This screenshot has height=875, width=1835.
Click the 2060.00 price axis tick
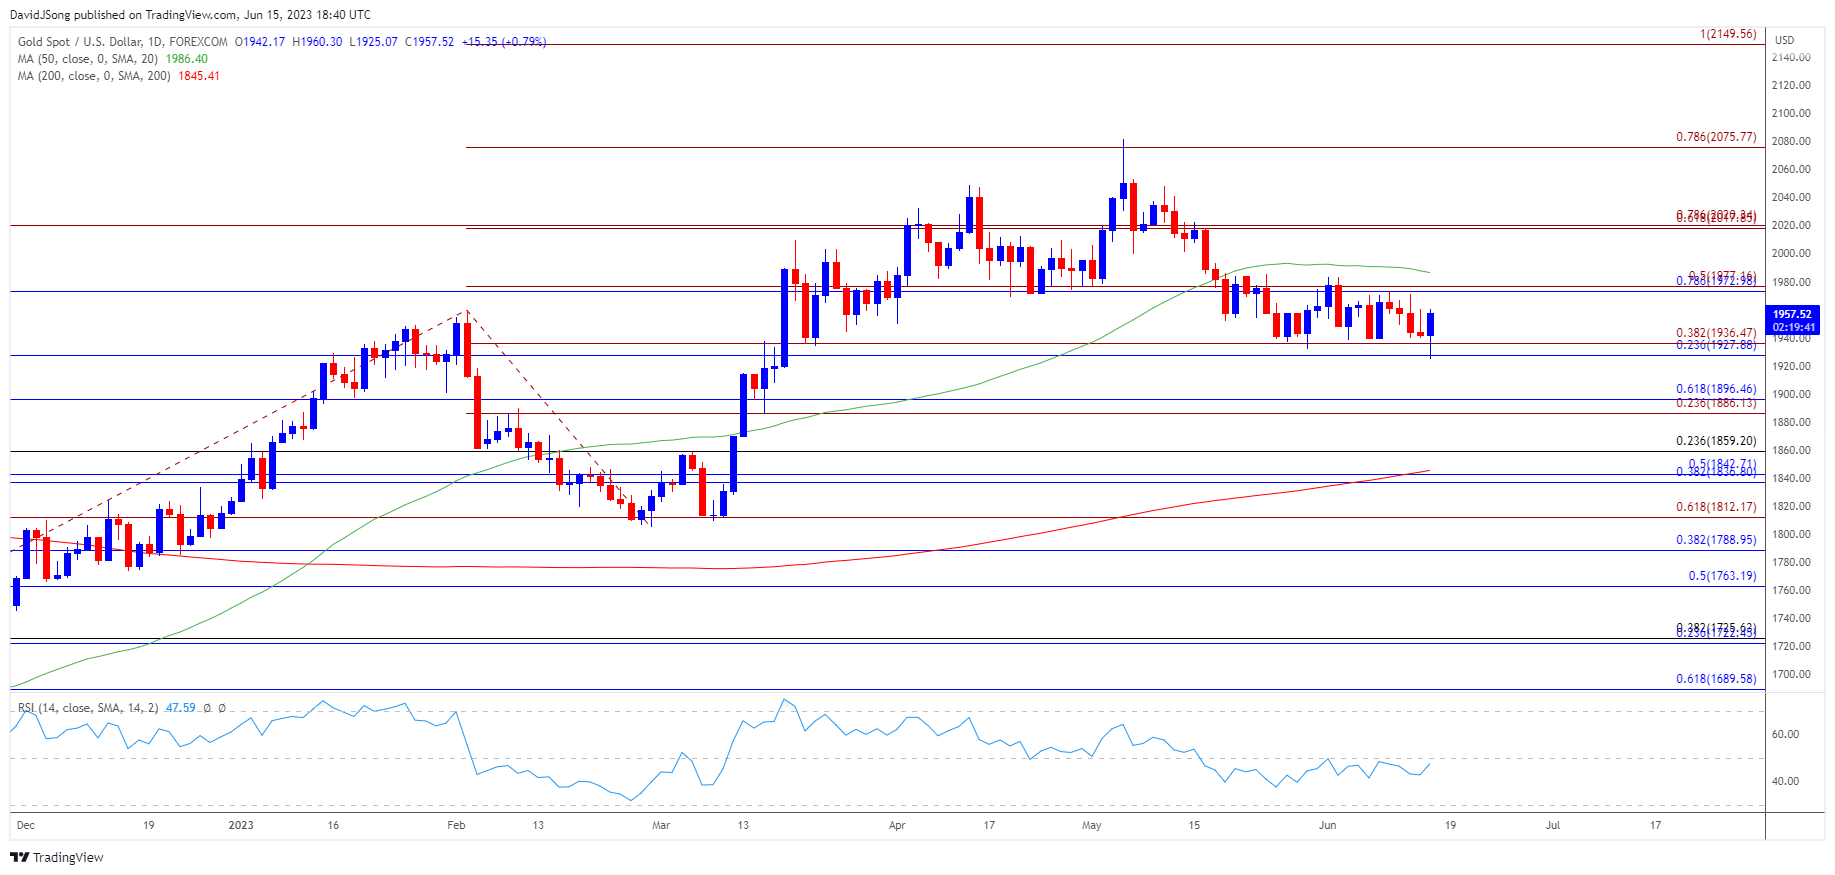coord(1791,169)
